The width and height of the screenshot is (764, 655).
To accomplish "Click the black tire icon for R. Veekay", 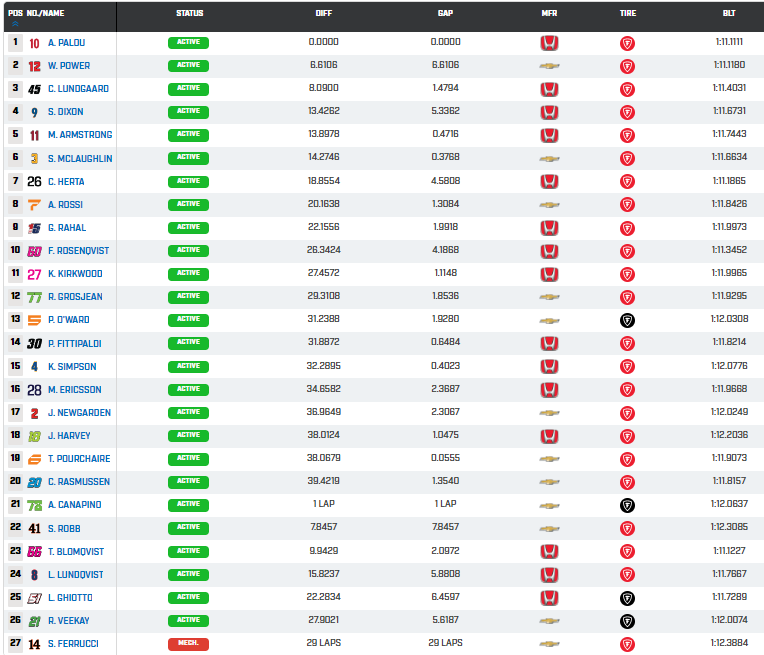I will click(627, 620).
